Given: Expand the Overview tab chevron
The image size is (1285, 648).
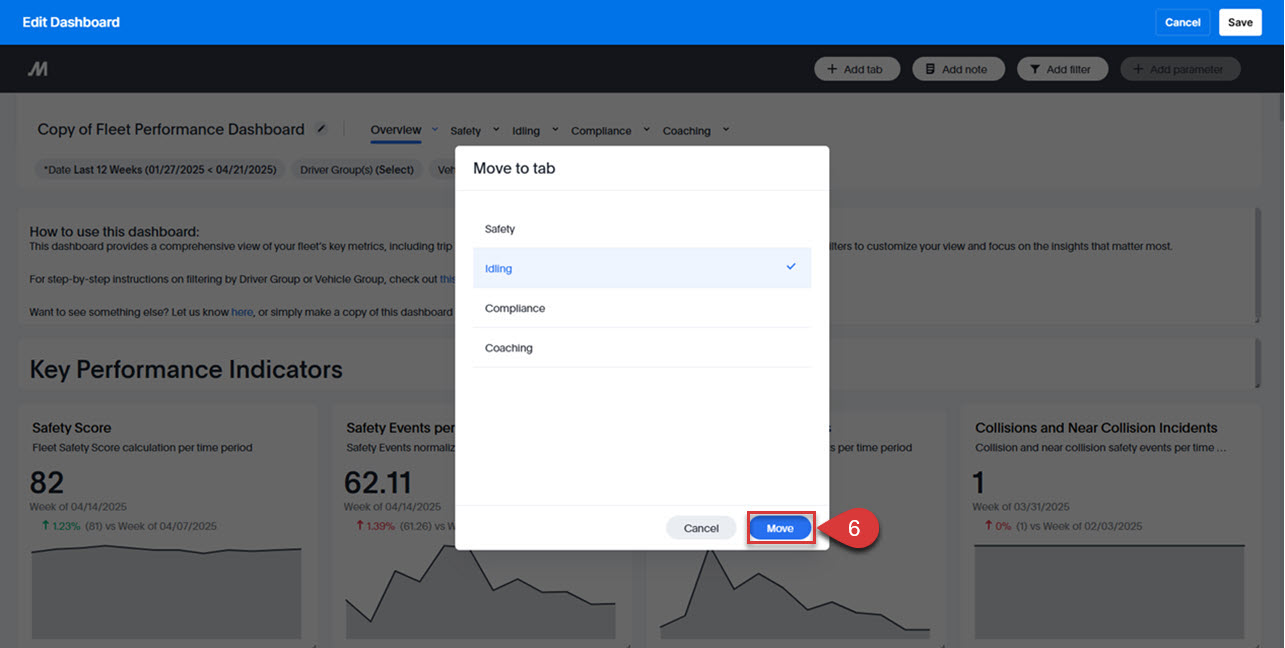Looking at the screenshot, I should tap(435, 129).
